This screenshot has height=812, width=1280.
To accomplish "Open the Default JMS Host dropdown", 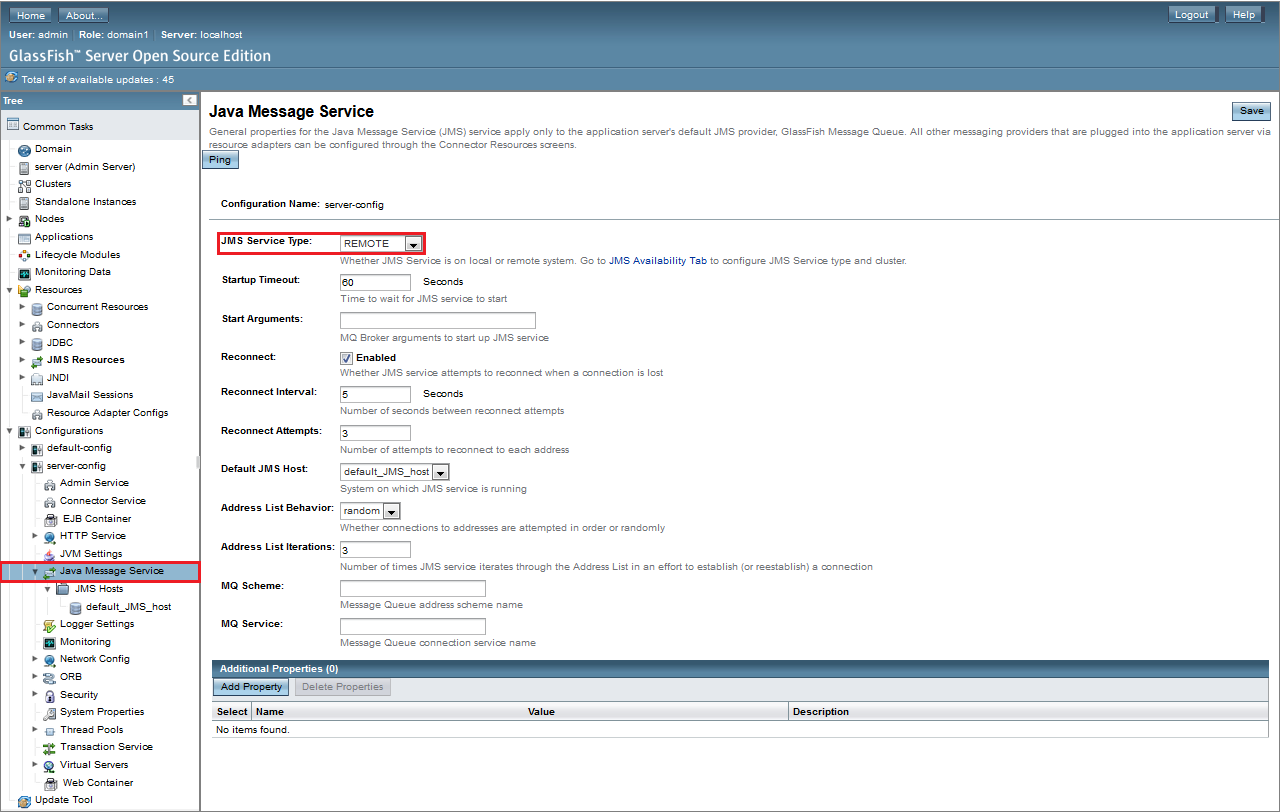I will pos(440,472).
